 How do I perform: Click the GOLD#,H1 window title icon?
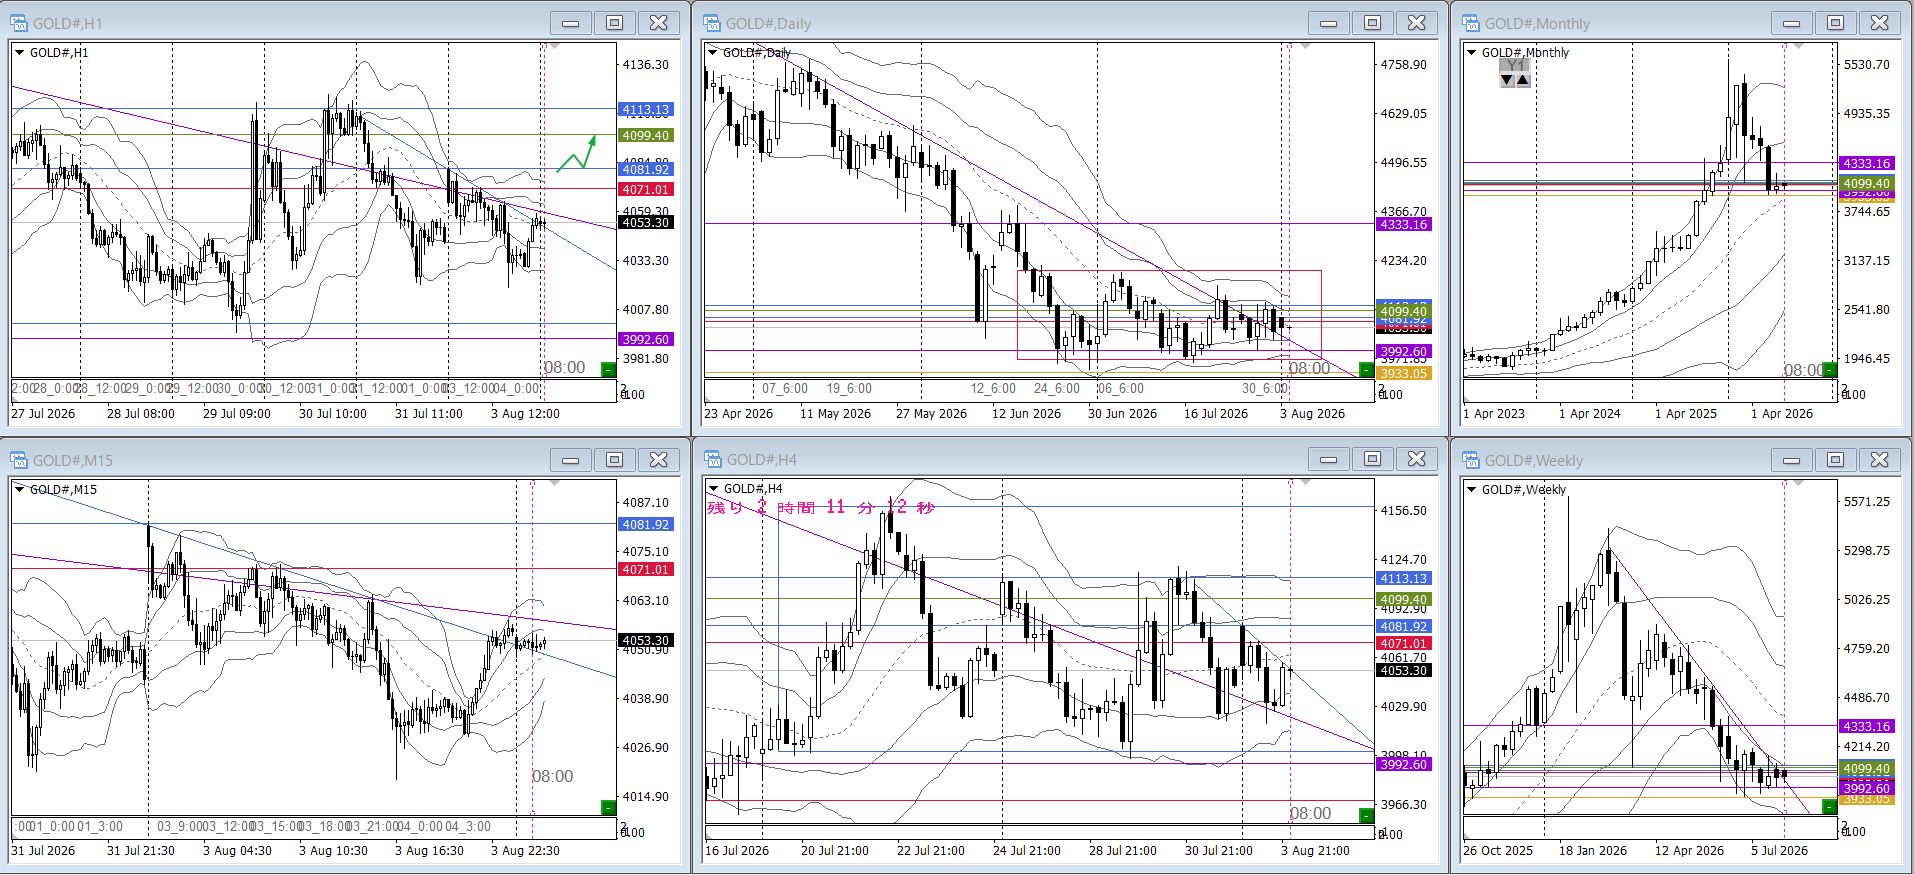[19, 23]
